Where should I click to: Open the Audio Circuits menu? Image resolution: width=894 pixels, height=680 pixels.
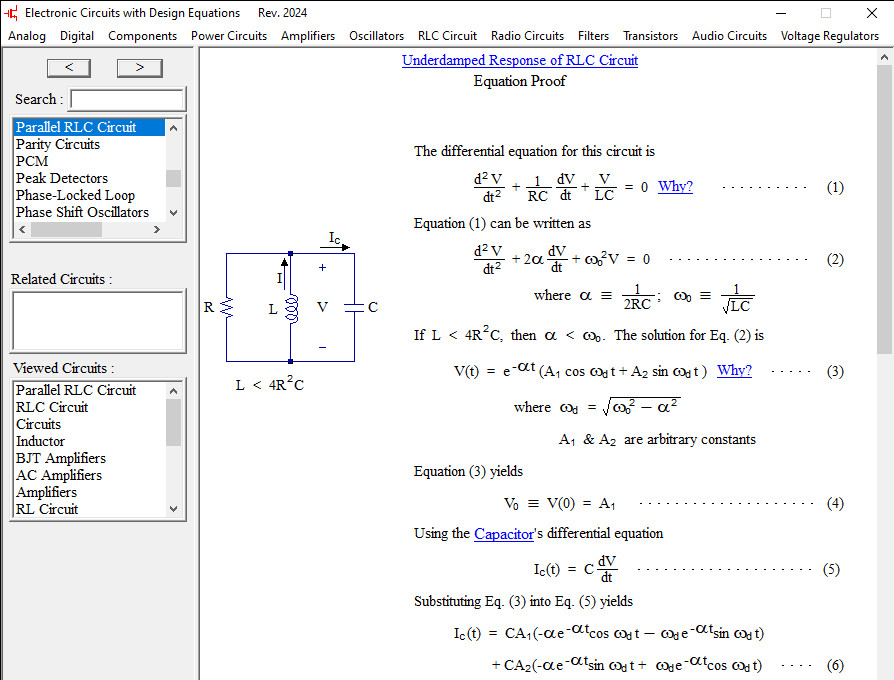(x=729, y=36)
